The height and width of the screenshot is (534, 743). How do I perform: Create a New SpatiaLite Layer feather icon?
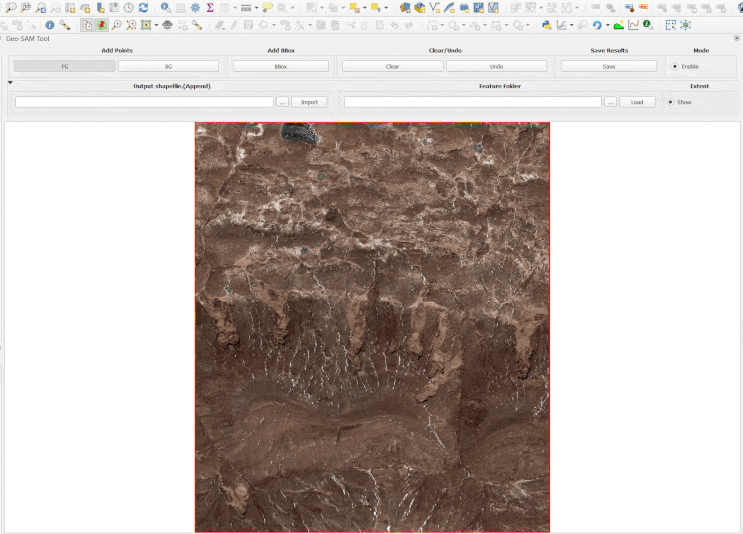[449, 8]
